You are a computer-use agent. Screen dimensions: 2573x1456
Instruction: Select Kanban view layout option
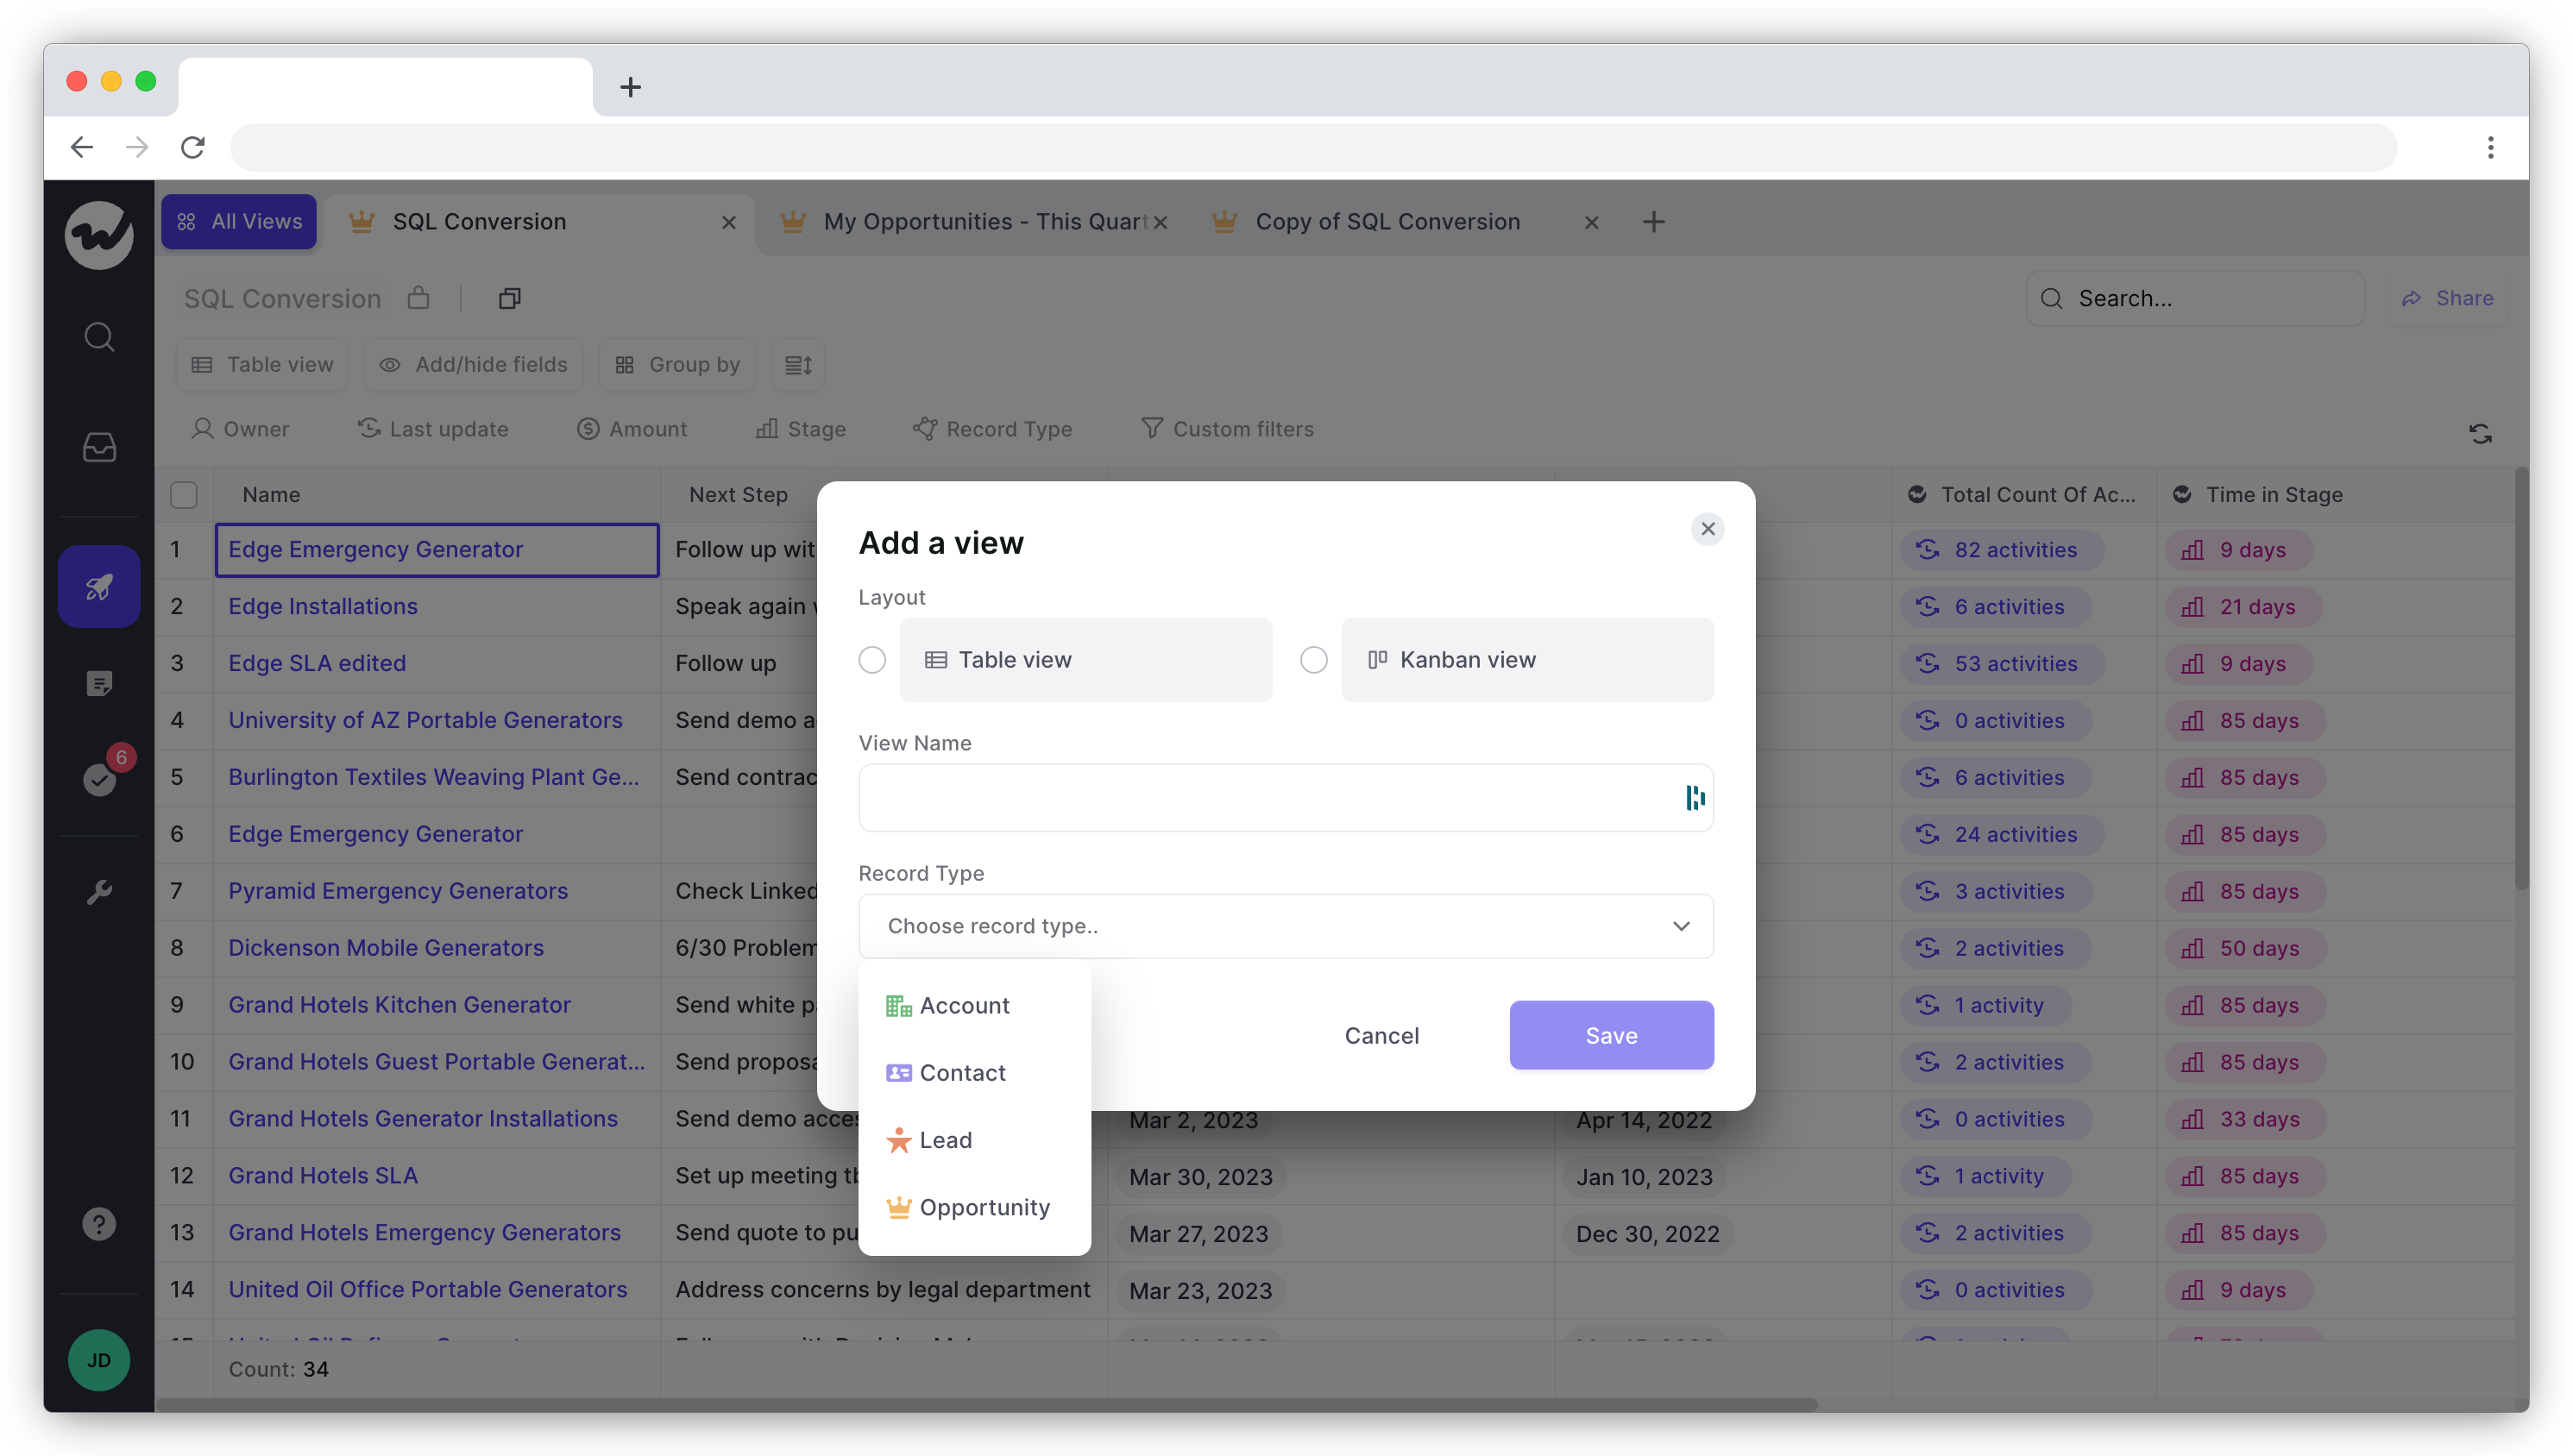[1315, 657]
